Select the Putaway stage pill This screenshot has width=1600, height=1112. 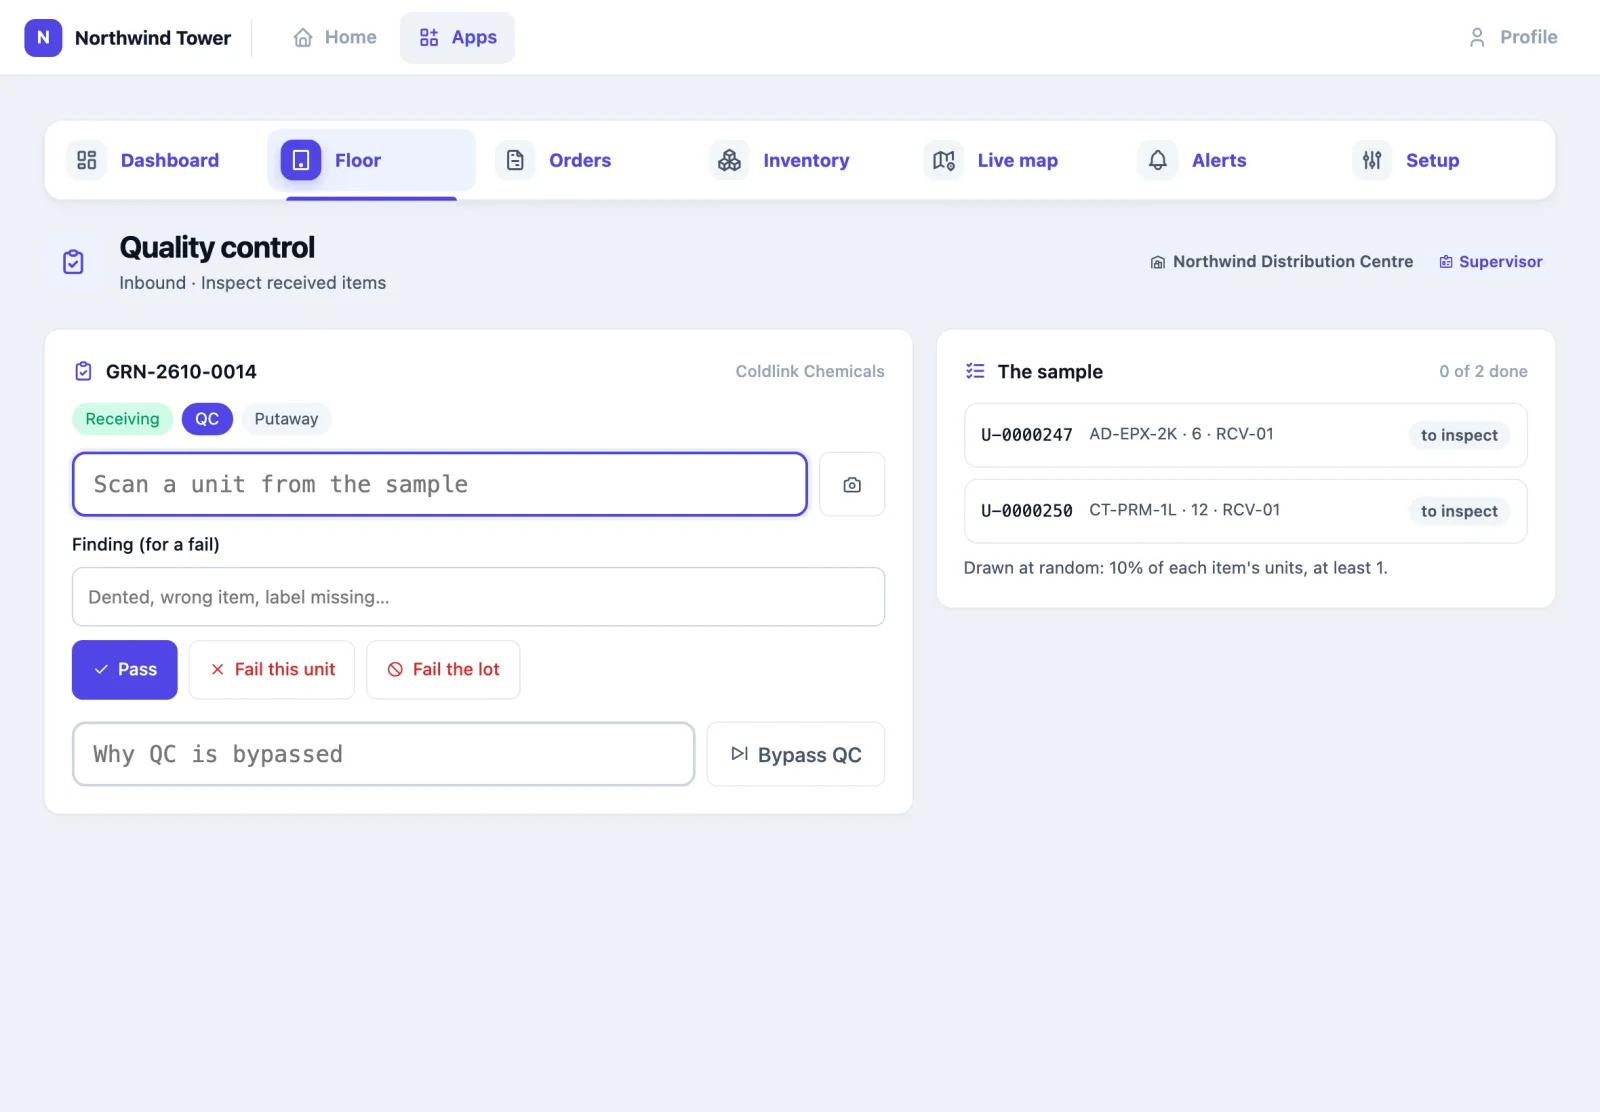286,419
